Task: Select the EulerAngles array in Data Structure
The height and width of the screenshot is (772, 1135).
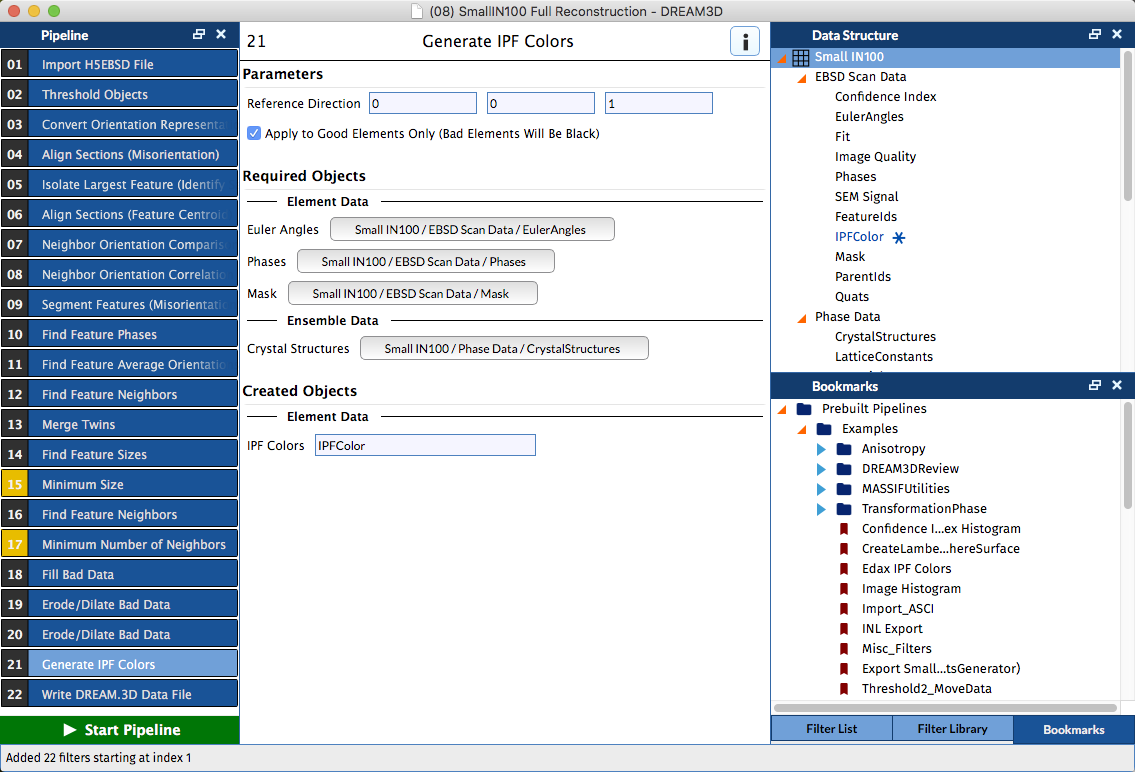Action: (x=869, y=116)
